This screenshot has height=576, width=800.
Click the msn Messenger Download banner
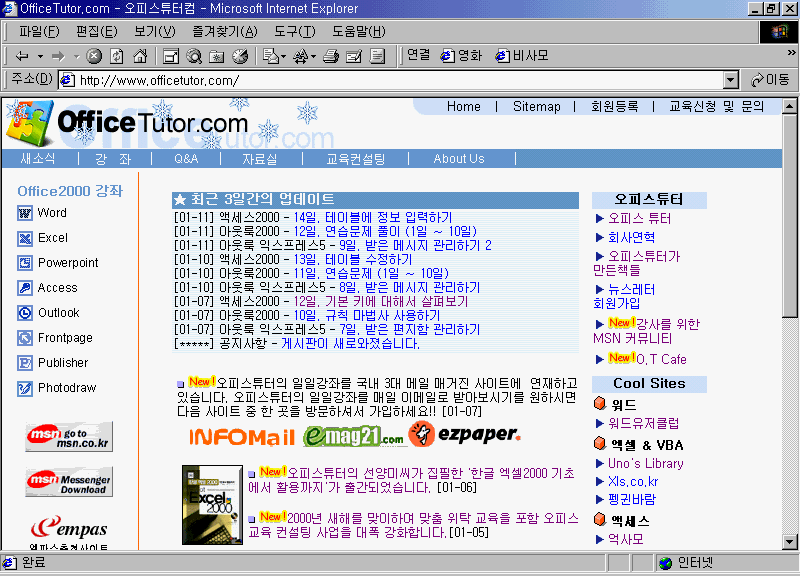click(x=69, y=482)
